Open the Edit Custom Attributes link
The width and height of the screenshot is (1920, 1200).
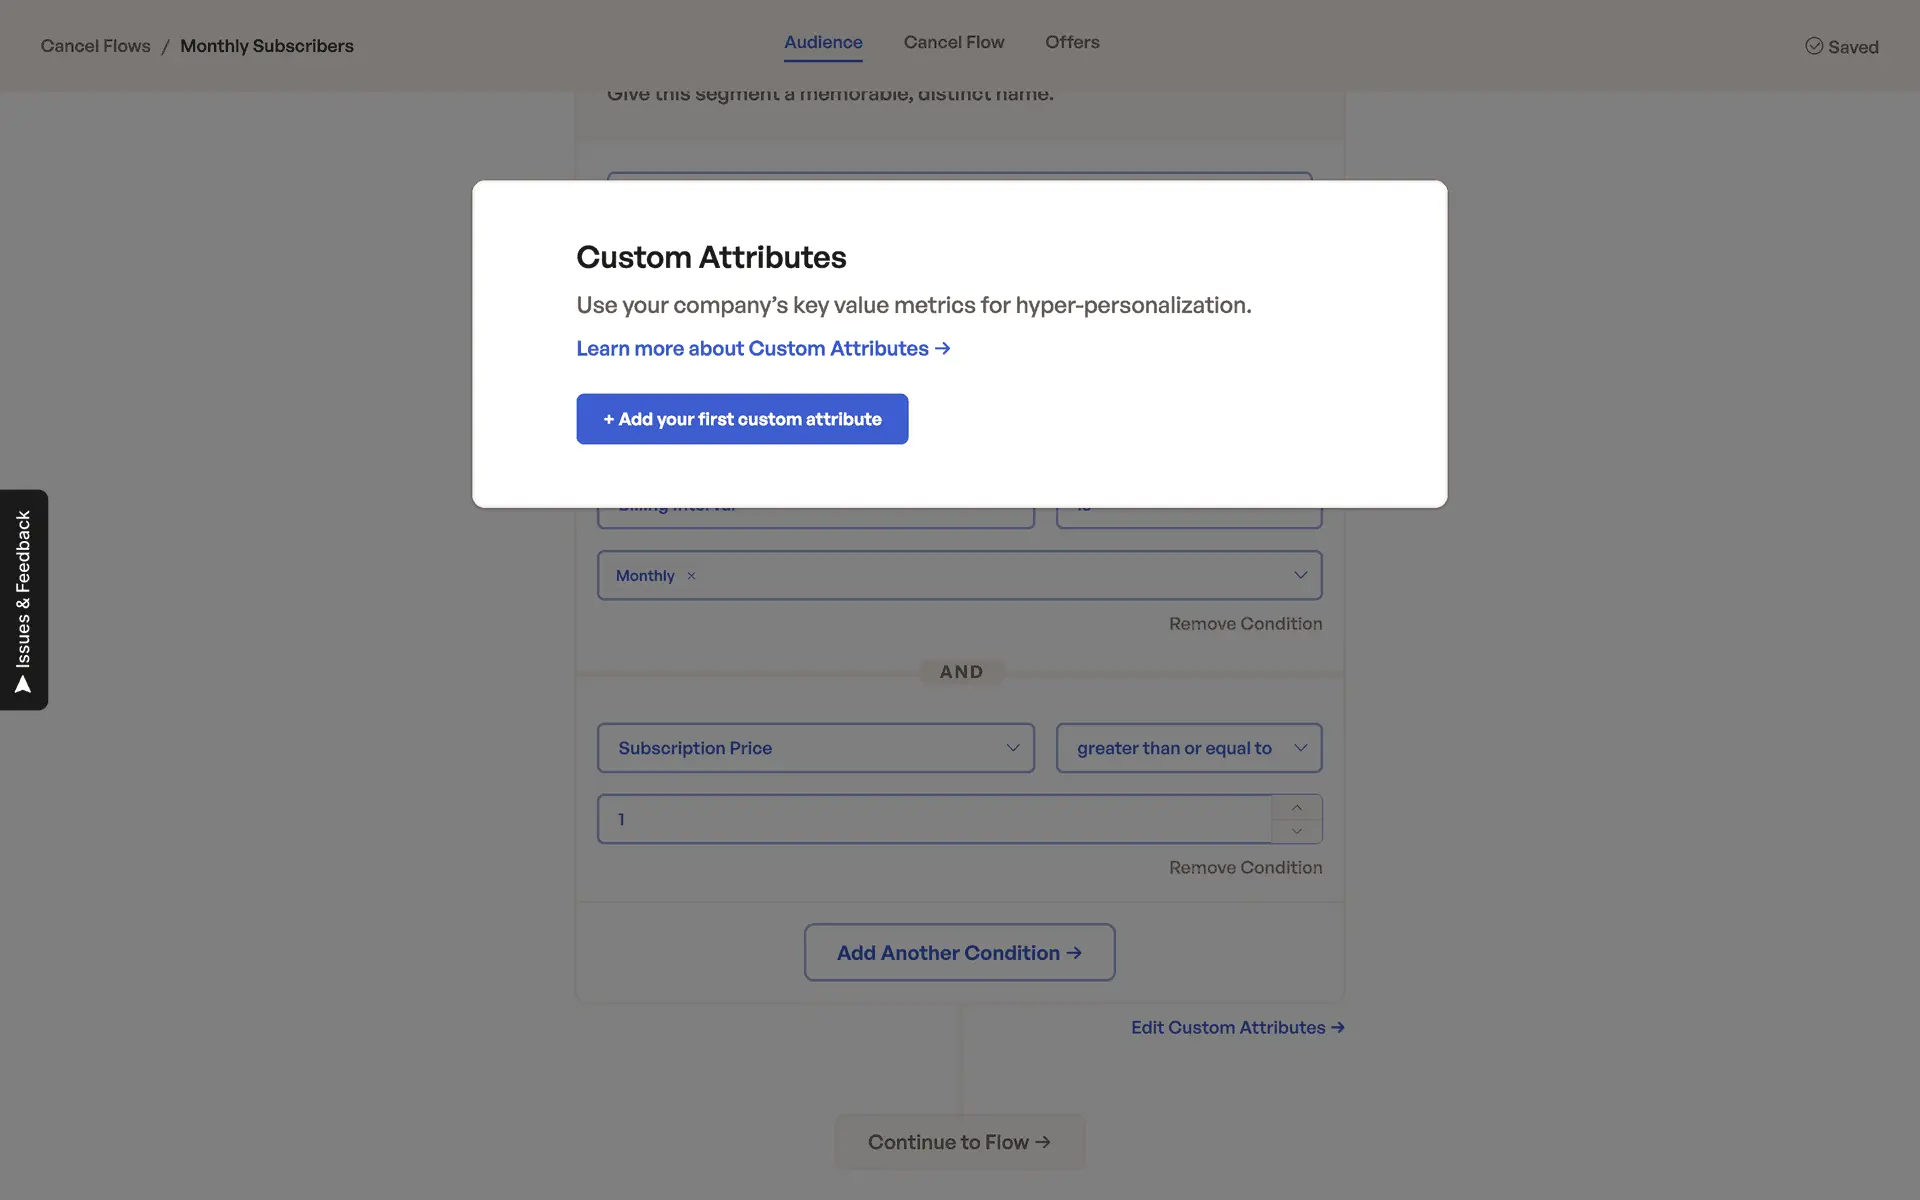click(1237, 1027)
